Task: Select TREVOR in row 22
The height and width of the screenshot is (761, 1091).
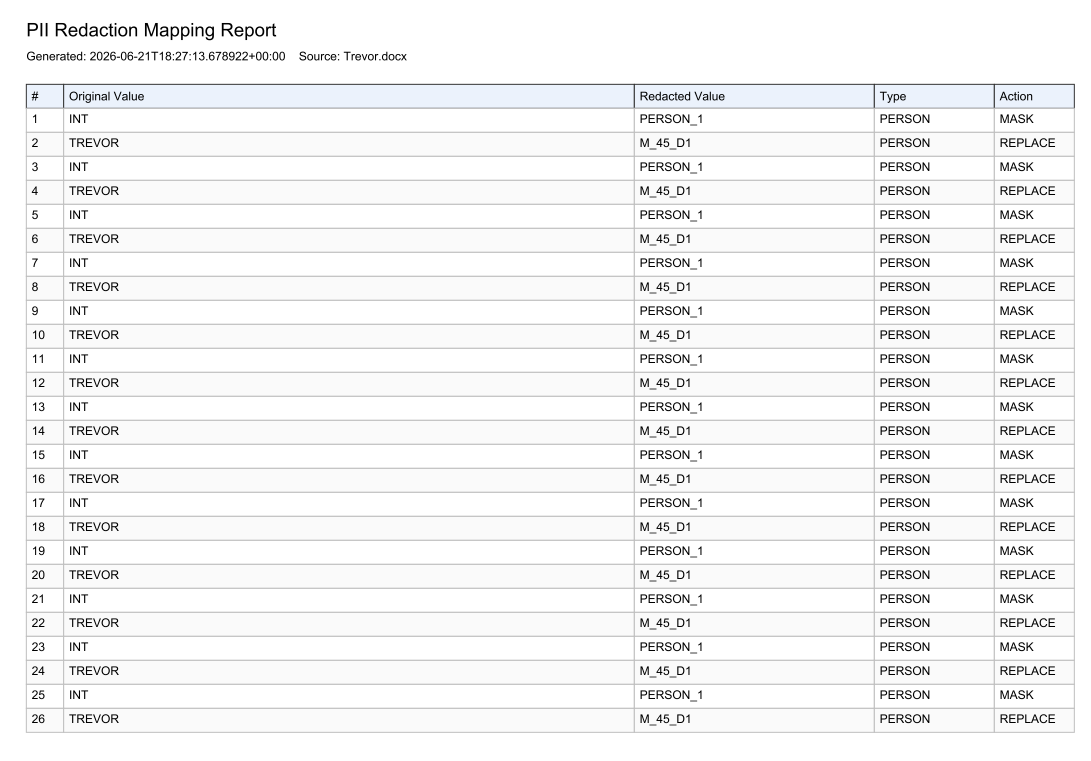Action: point(94,623)
